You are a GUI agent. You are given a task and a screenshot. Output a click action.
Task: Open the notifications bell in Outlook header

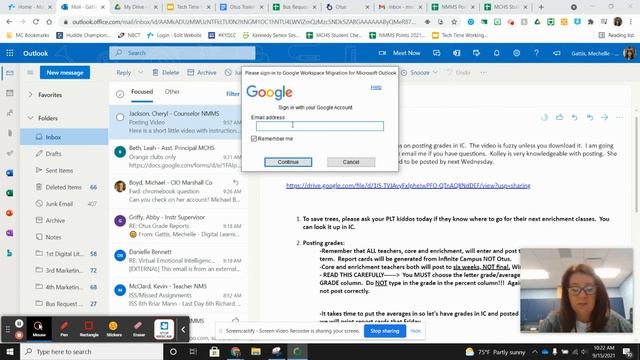(x=496, y=53)
